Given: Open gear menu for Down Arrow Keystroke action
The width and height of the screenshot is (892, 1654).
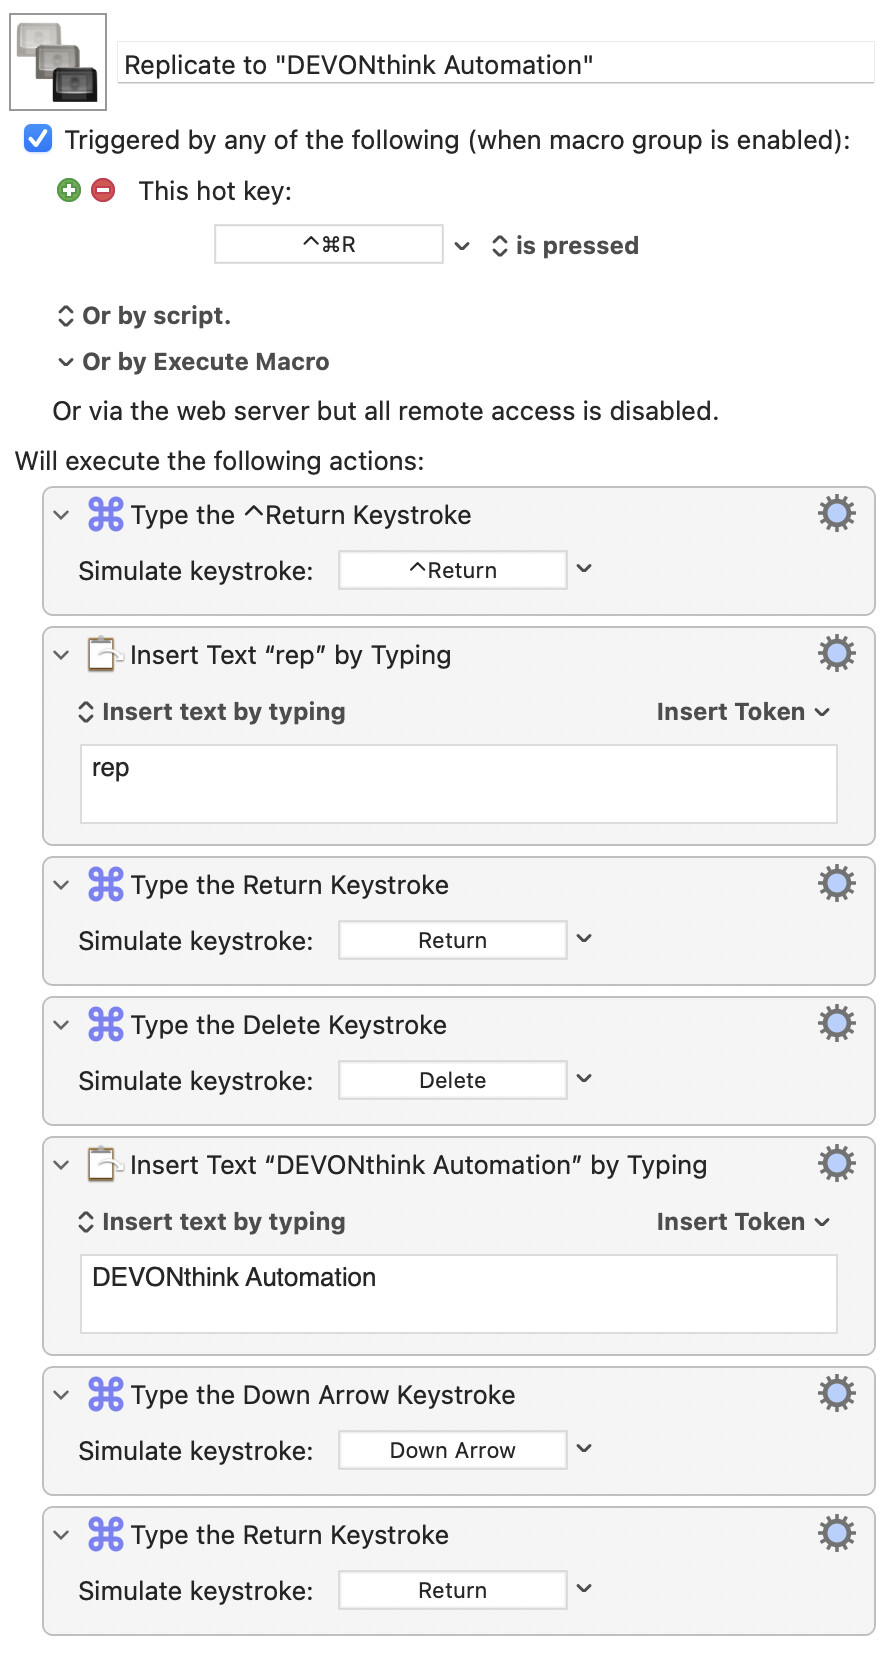Looking at the screenshot, I should coord(836,1394).
